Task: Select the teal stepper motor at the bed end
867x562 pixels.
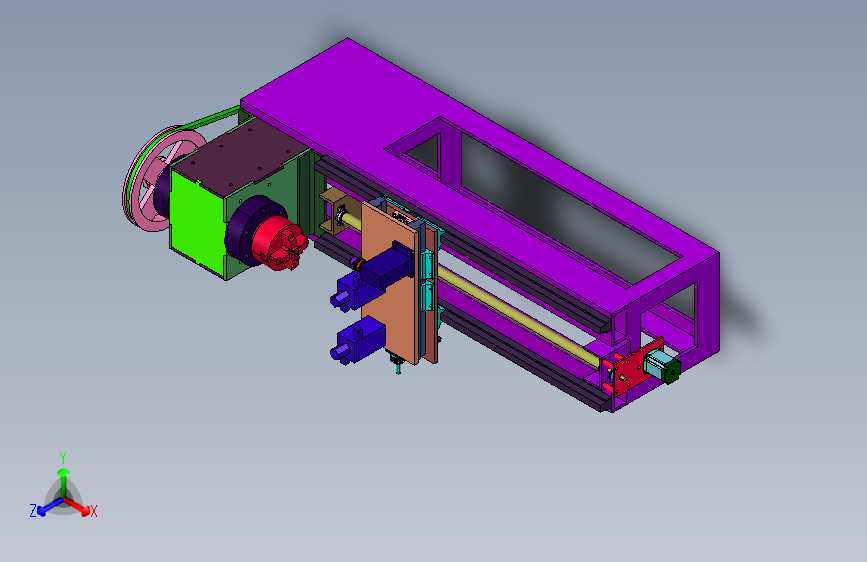Action: click(662, 367)
